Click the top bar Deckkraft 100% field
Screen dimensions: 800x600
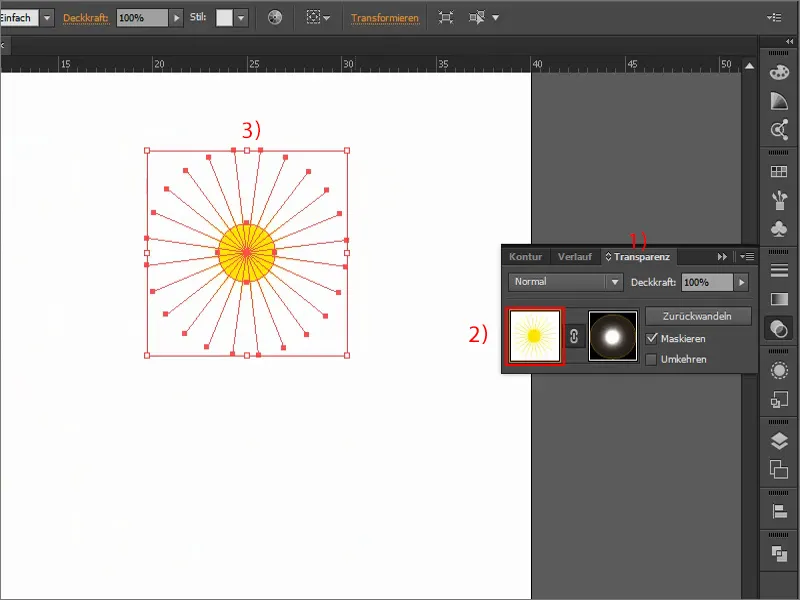(x=142, y=18)
